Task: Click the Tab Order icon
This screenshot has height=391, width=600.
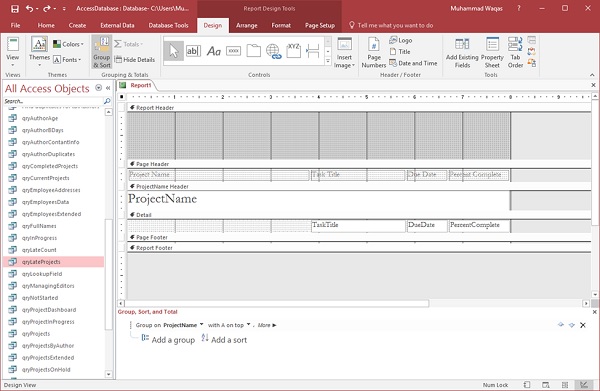Action: 515,53
